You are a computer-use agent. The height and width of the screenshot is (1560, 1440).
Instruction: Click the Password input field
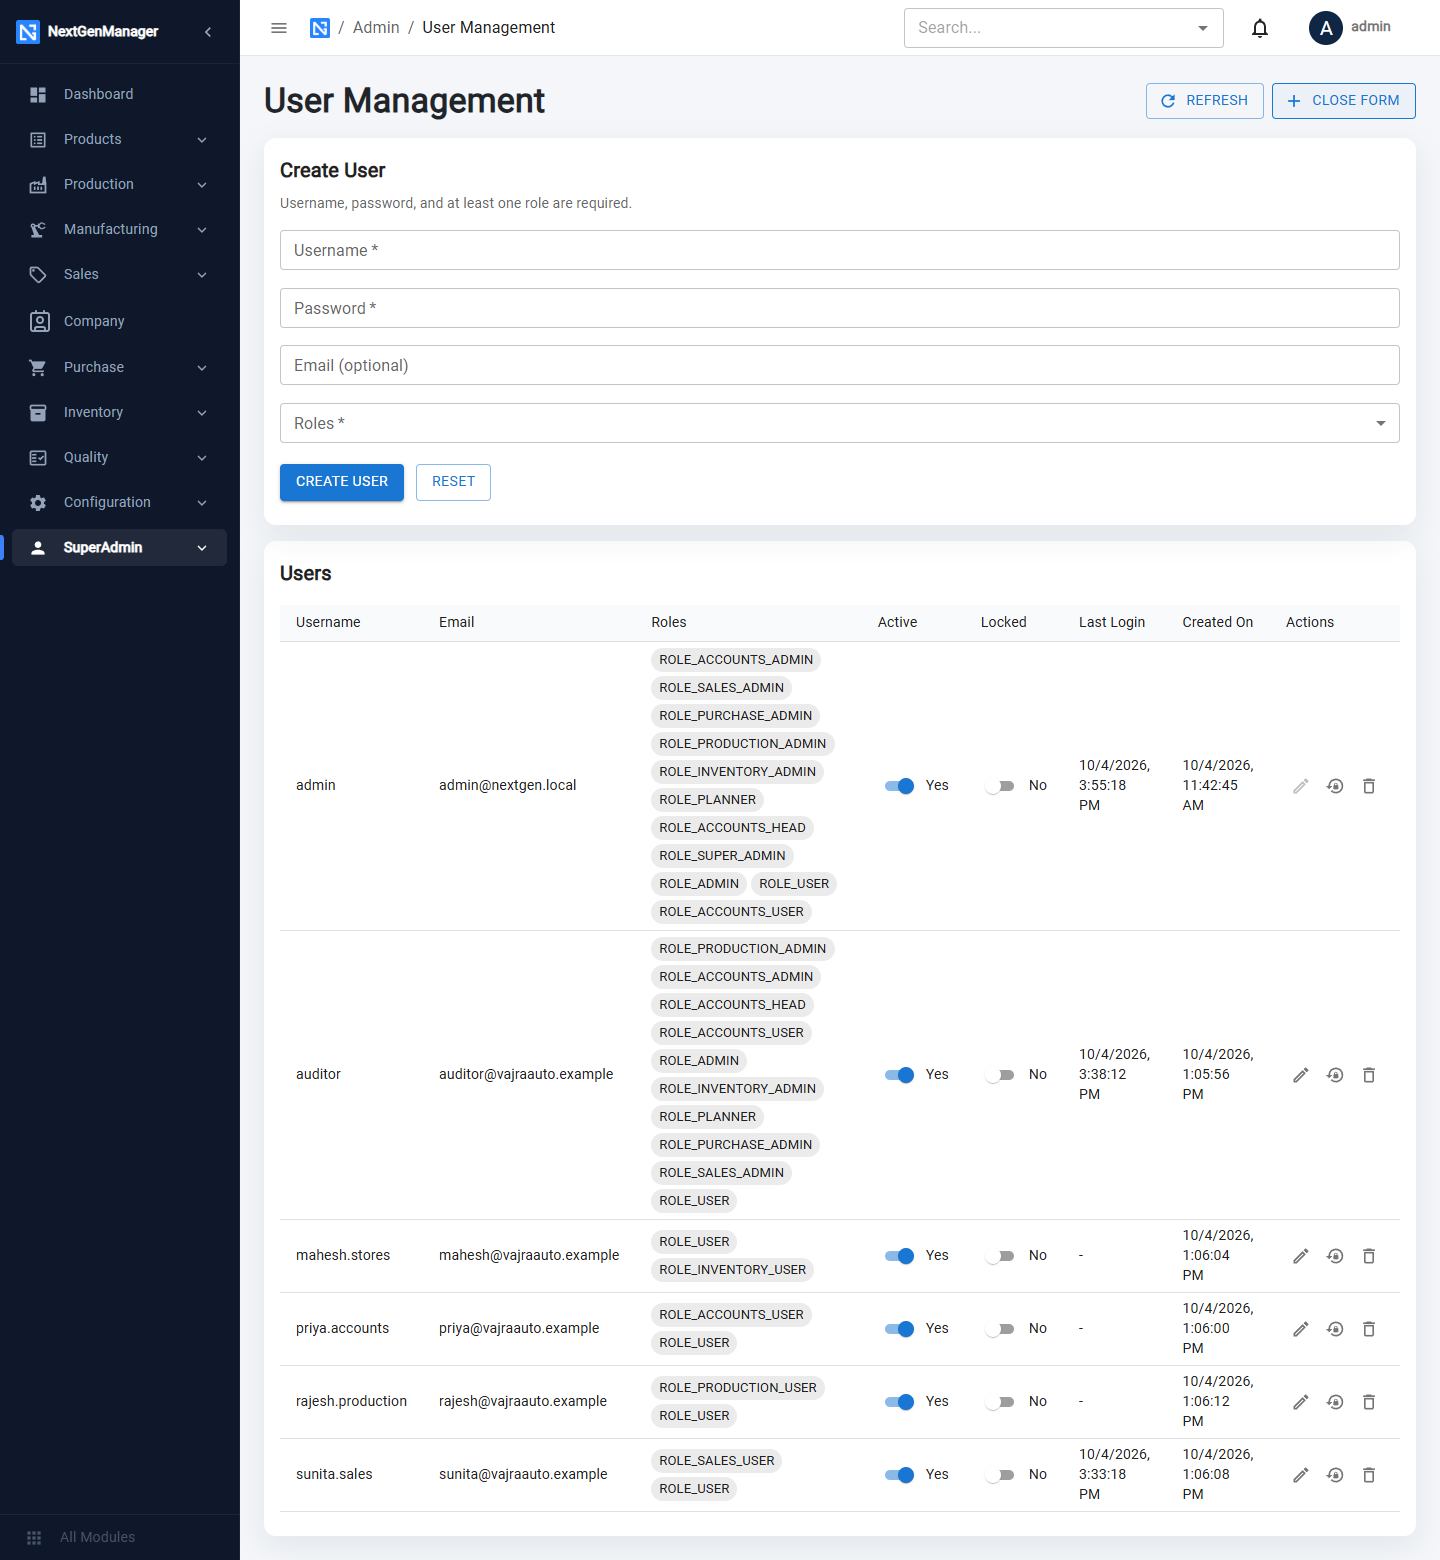pos(840,308)
